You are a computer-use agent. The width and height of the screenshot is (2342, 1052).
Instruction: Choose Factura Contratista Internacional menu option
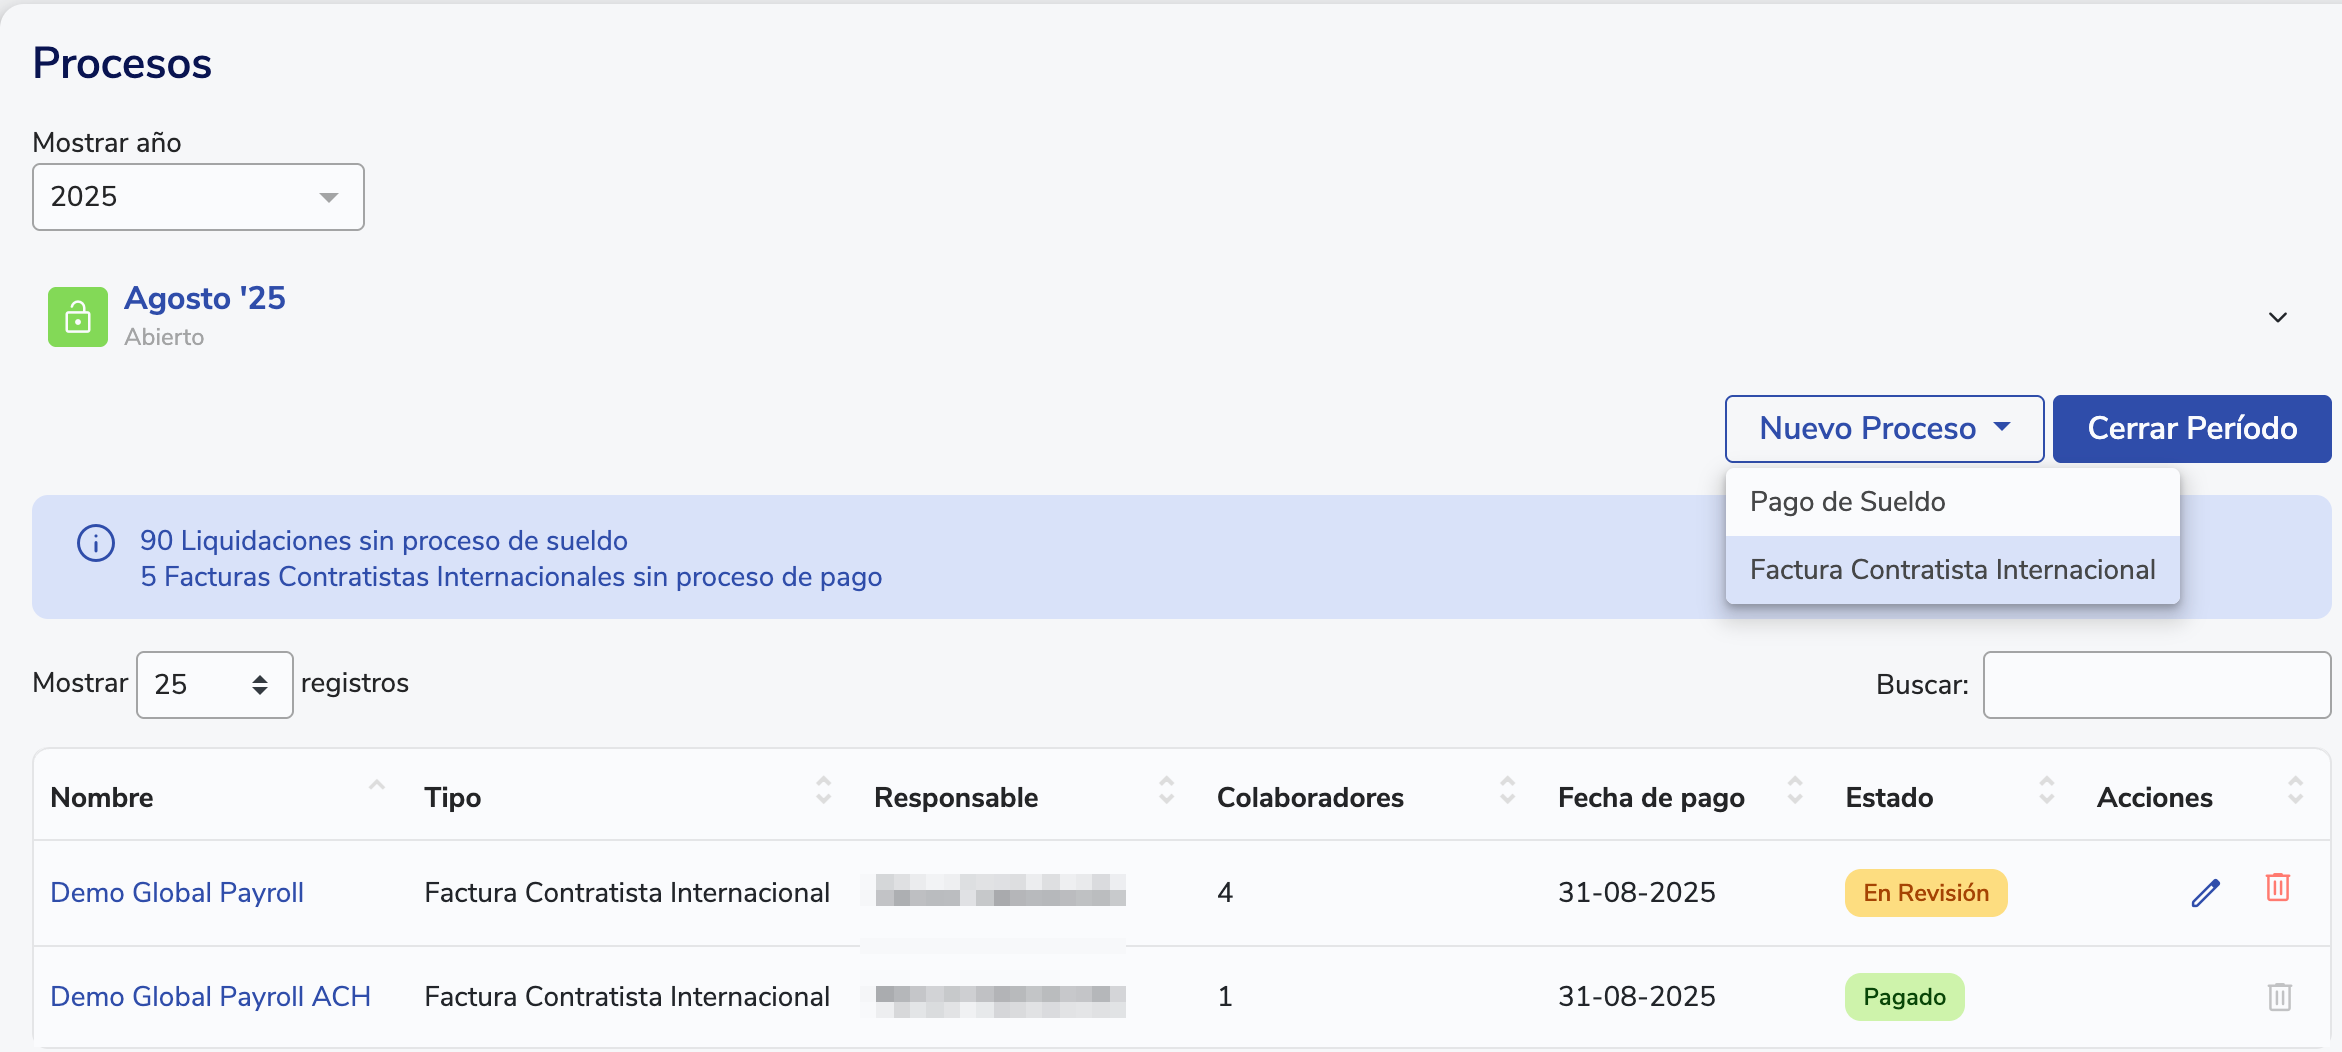click(x=1952, y=570)
